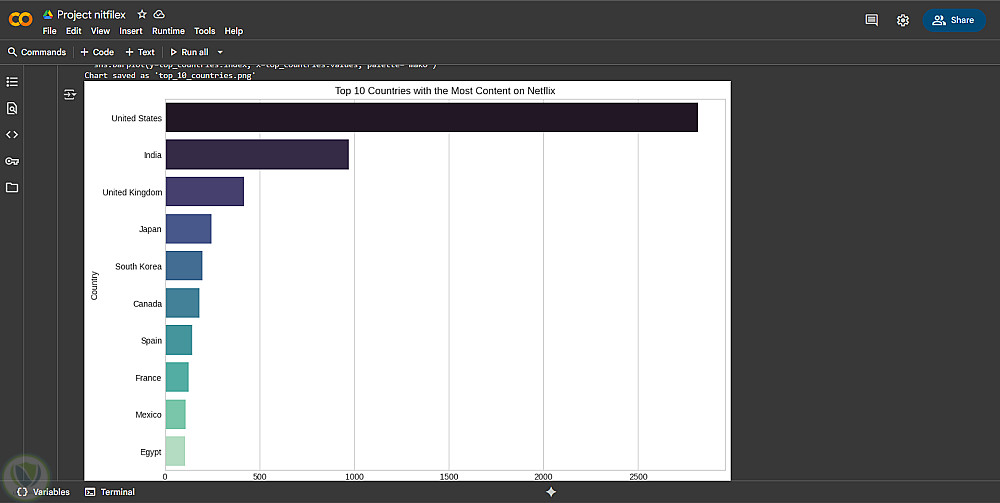Viewport: 1000px width, 503px height.
Task: Click the Canada bar in the chart
Action: pos(182,303)
